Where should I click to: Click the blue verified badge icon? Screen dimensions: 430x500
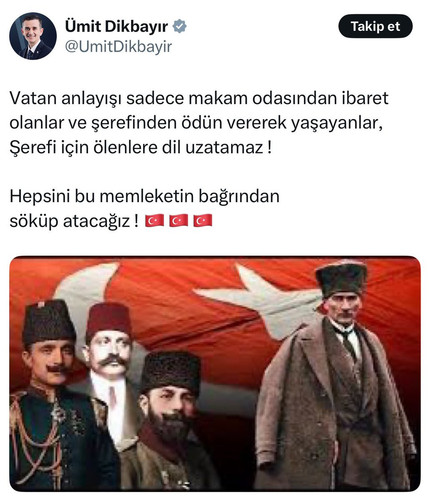(180, 26)
